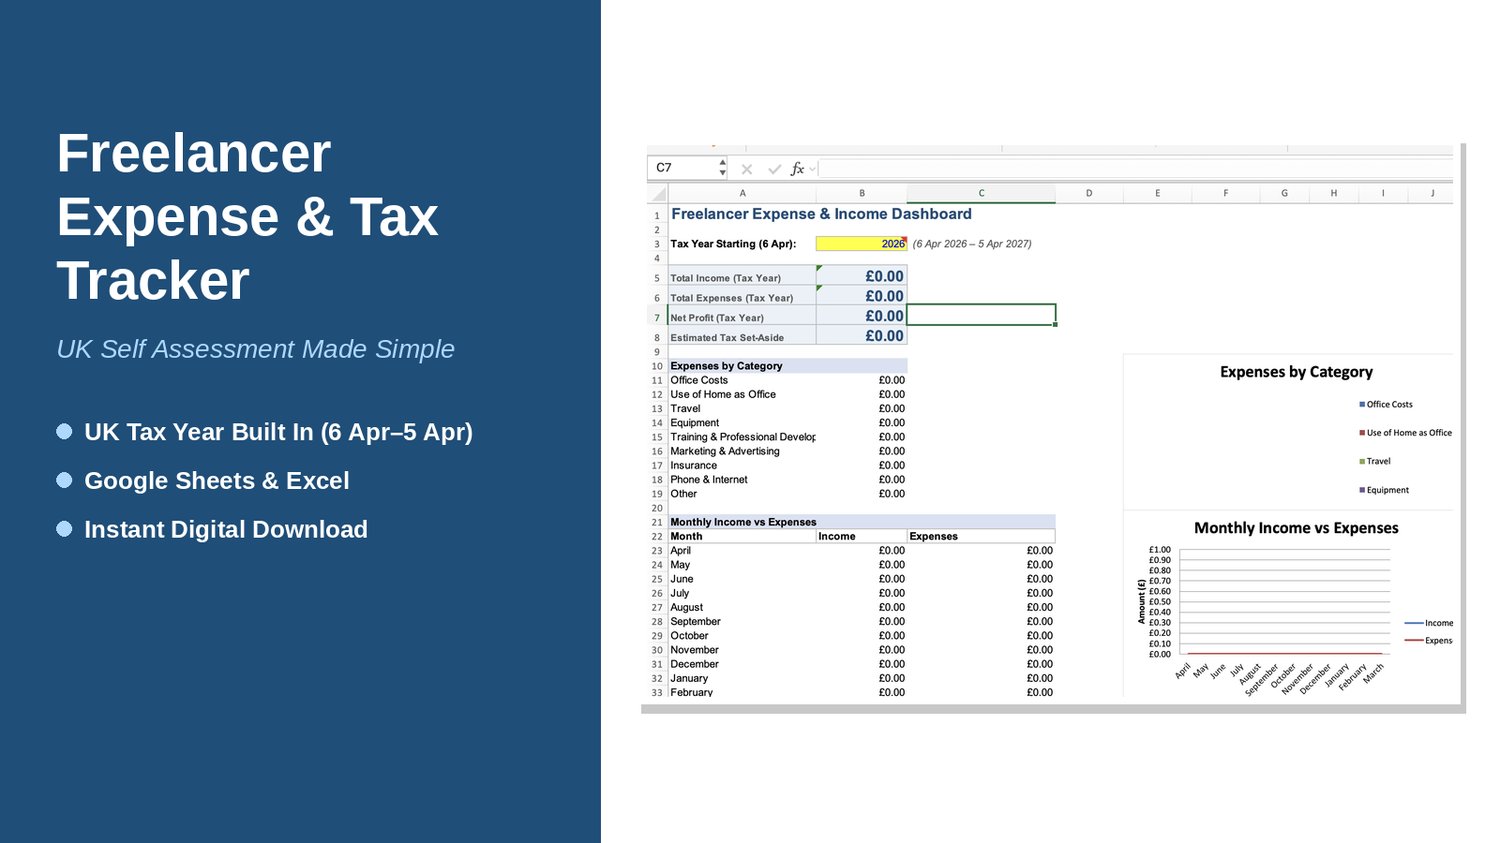Click the Total Expenses (Tax Year) label
The image size is (1500, 843).
pyautogui.click(x=731, y=298)
